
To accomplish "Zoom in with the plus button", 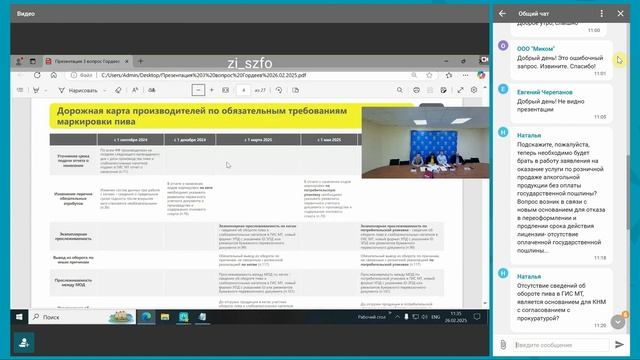I will (212, 90).
